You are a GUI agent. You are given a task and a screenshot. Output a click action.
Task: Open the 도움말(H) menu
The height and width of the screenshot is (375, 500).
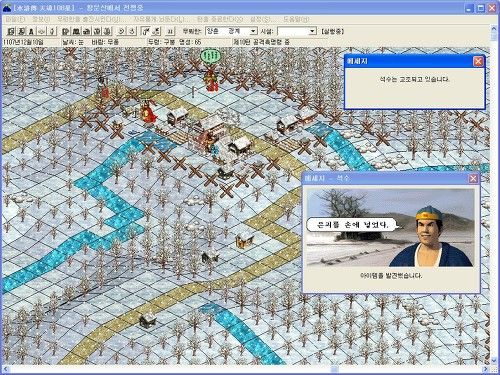point(296,19)
